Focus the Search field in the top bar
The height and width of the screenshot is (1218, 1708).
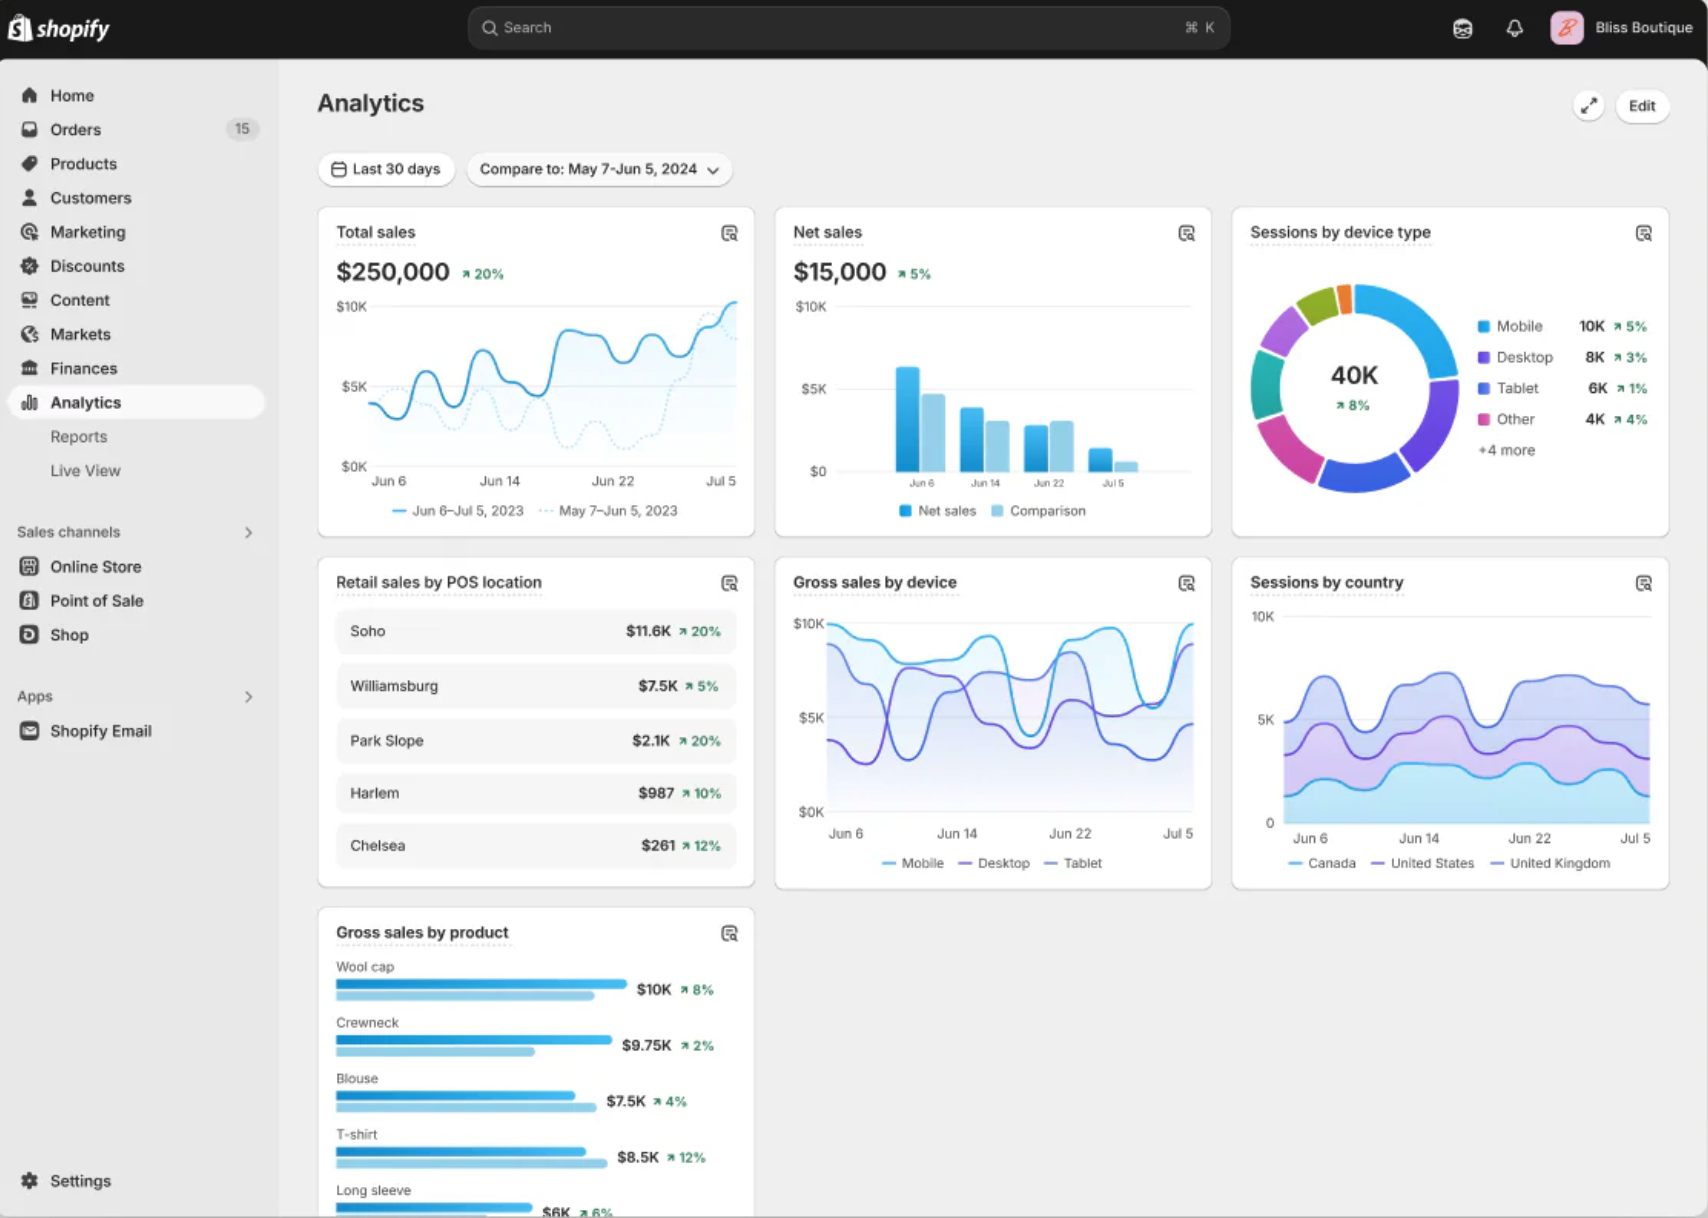tap(848, 28)
